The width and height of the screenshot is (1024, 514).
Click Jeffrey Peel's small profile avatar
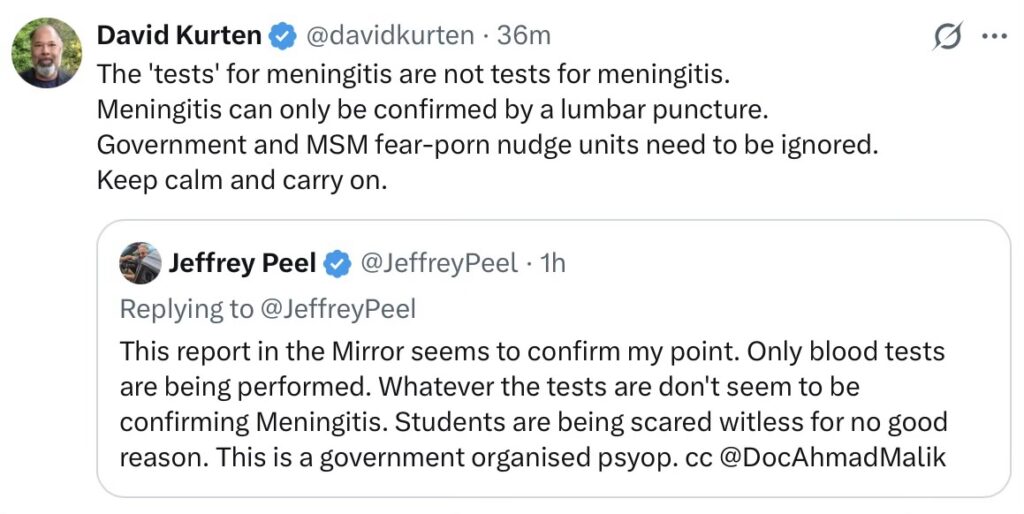pyautogui.click(x=140, y=264)
